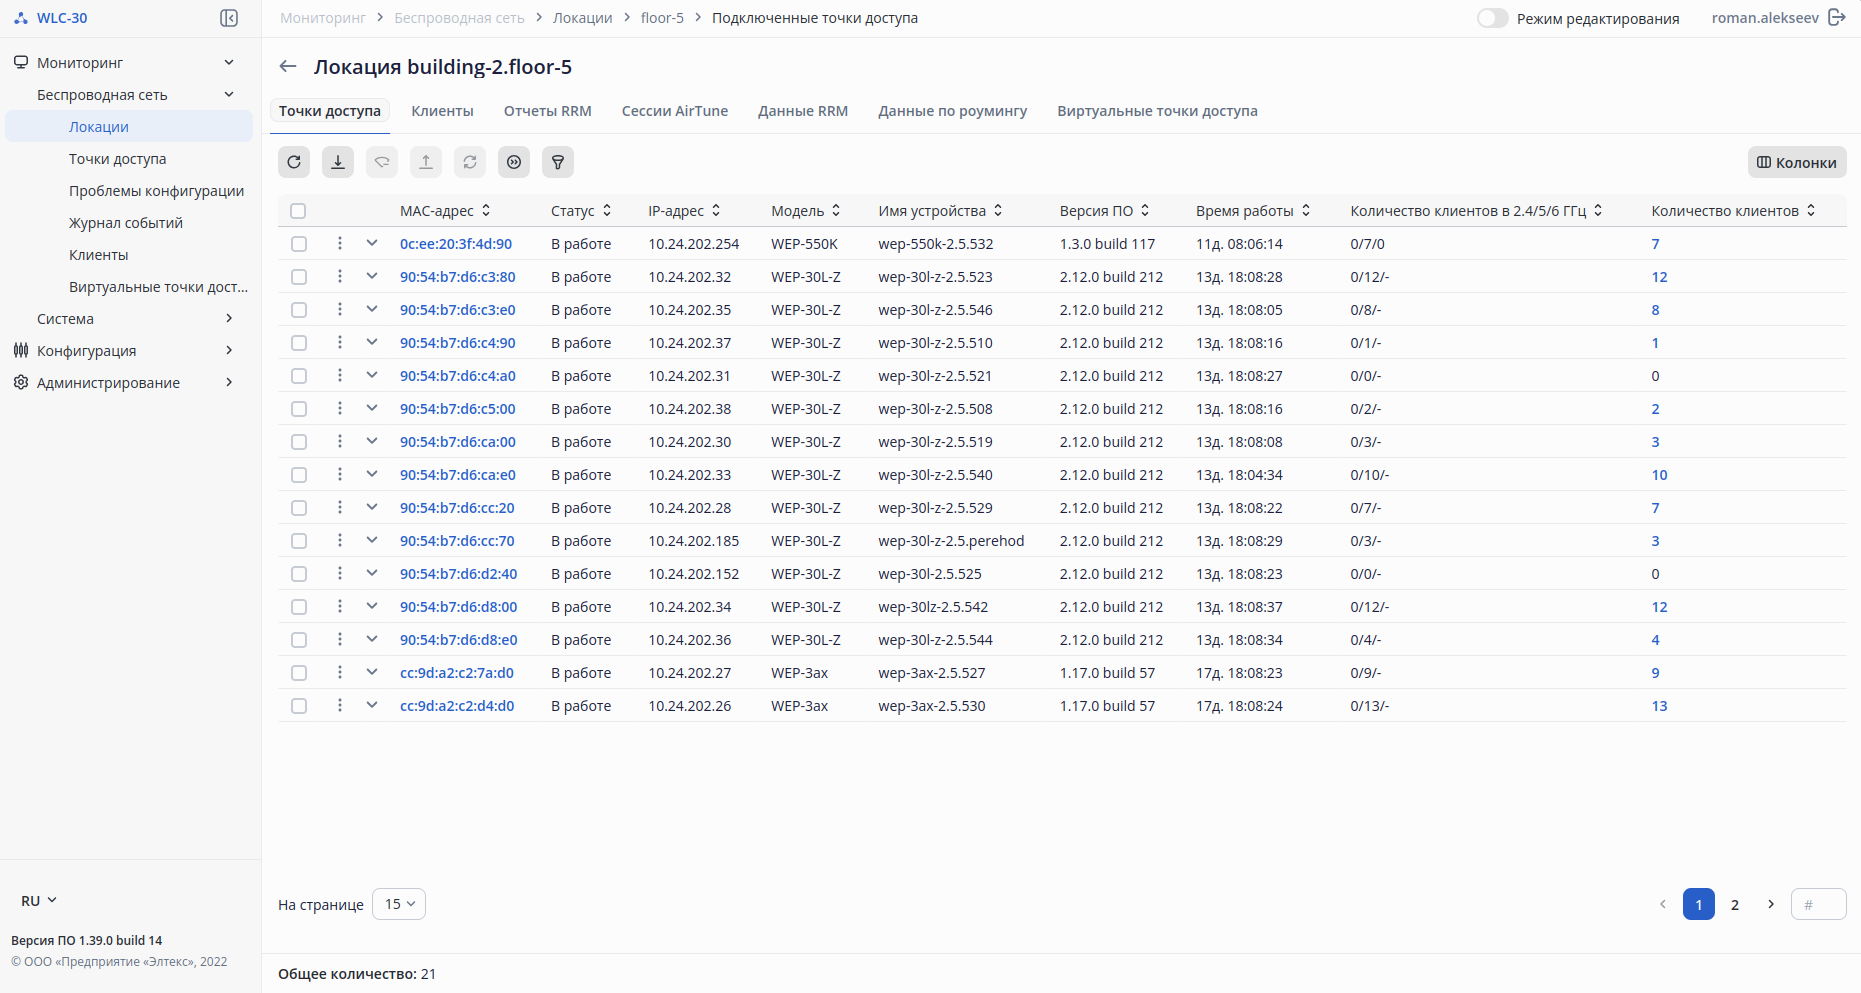Image resolution: width=1861 pixels, height=993 pixels.
Task: Log out using the exit icon
Action: coord(1837,18)
